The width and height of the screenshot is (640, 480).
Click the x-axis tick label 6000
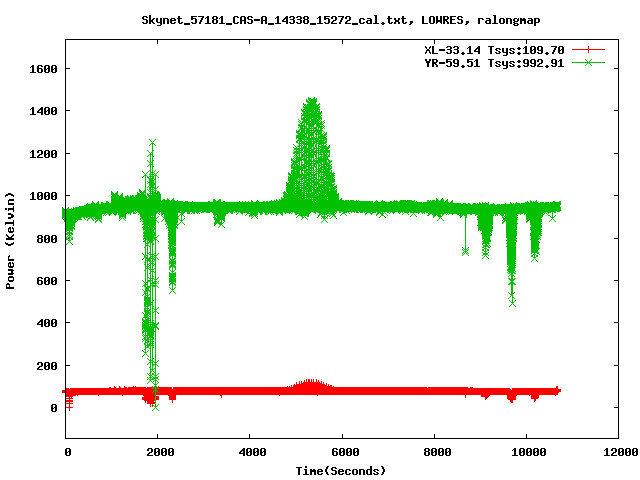coord(345,452)
